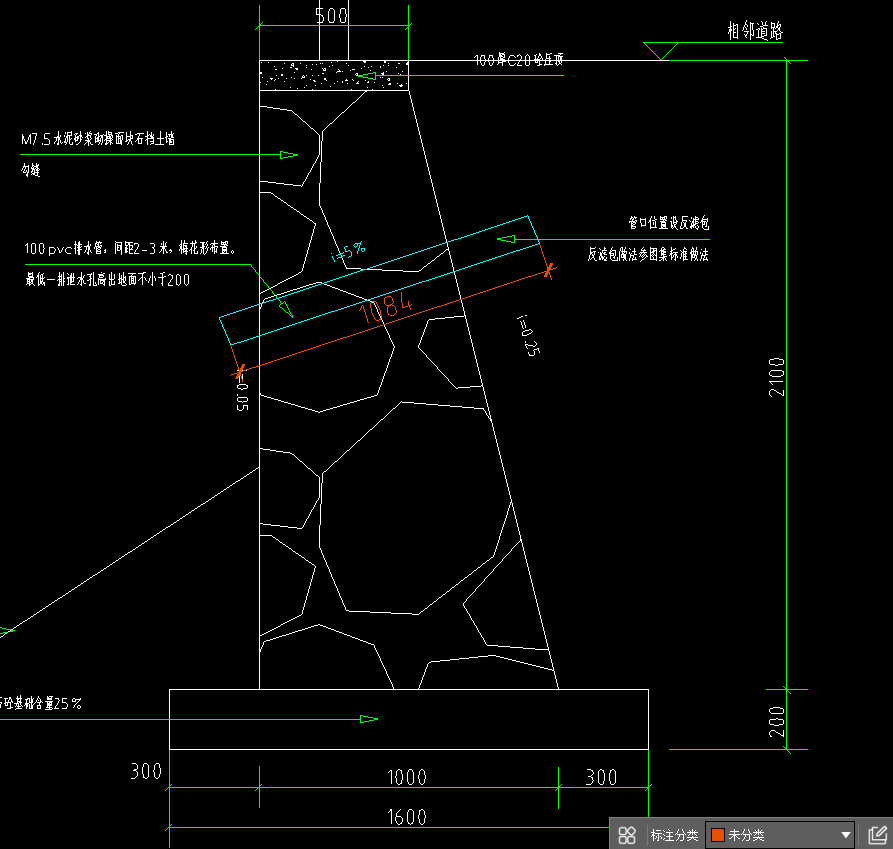Select the 相邻道路 text label
Image resolution: width=893 pixels, height=849 pixels.
[755, 31]
